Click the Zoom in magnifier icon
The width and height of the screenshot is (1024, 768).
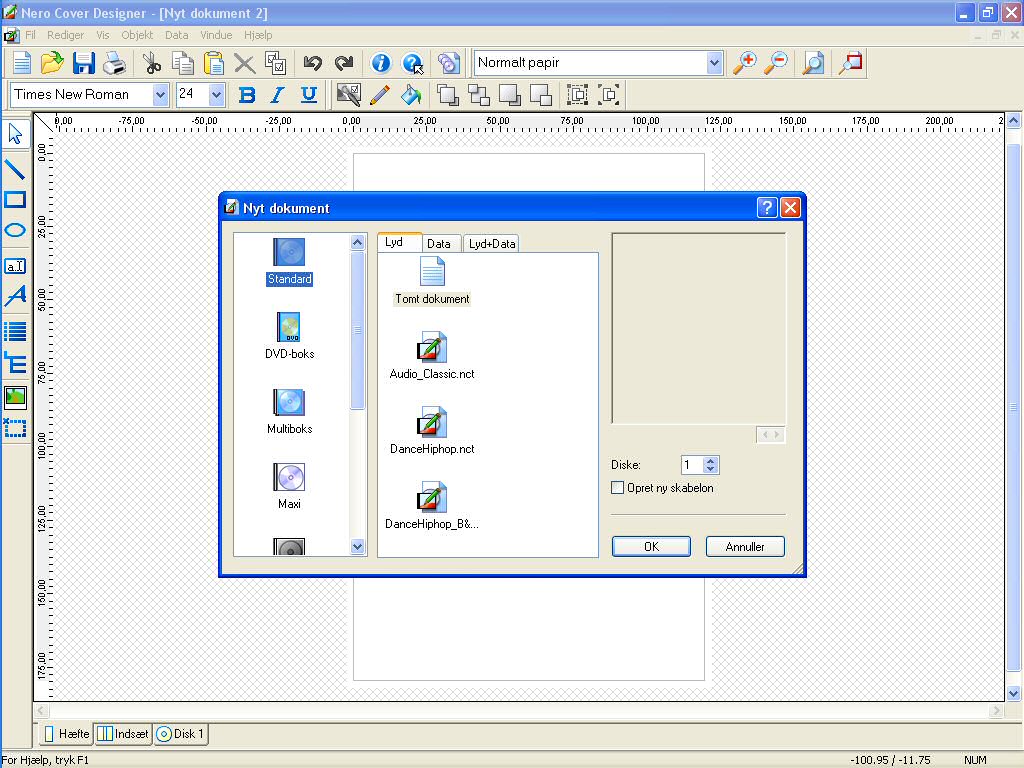click(x=744, y=63)
